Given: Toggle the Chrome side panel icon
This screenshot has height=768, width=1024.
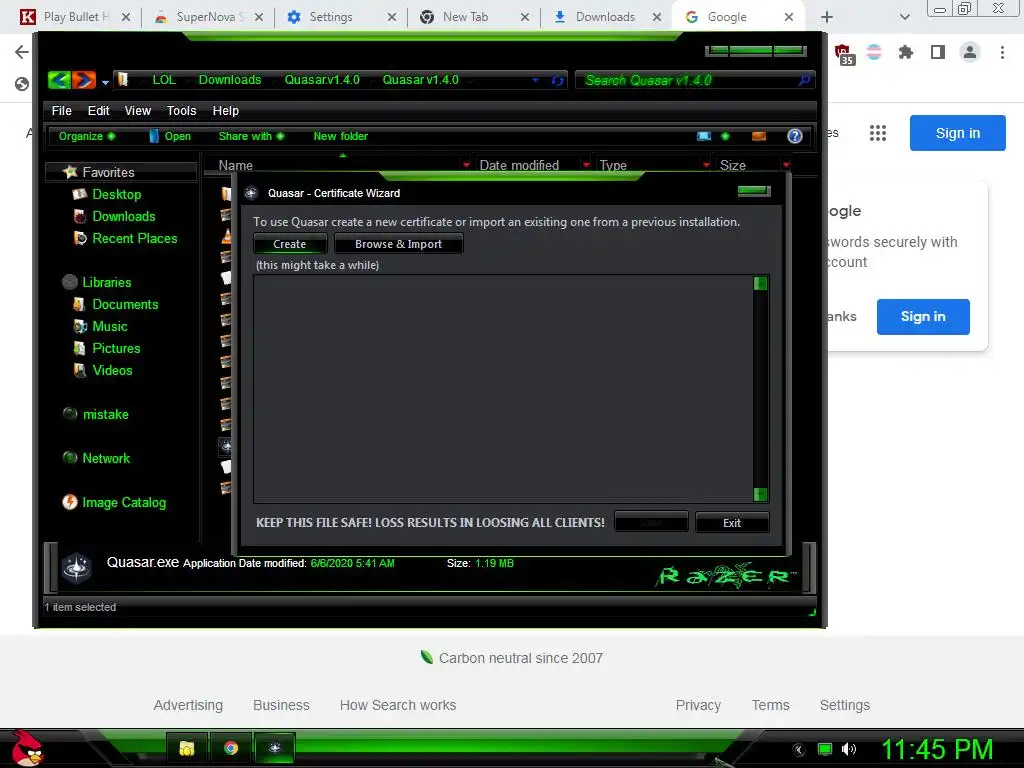Looking at the screenshot, I should click(x=938, y=52).
